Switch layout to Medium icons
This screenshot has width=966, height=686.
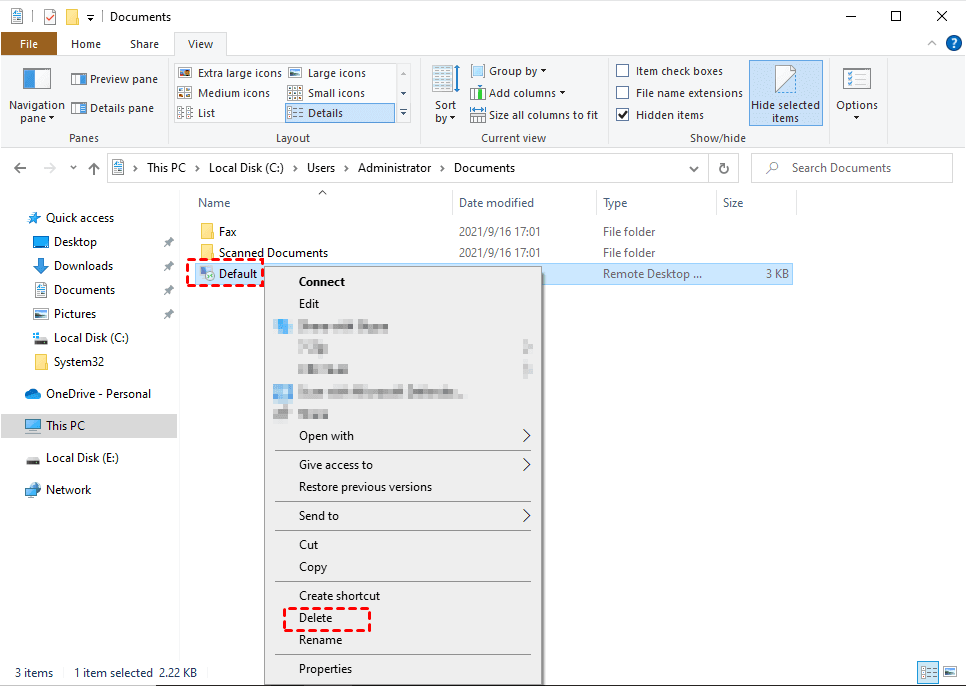pos(224,93)
